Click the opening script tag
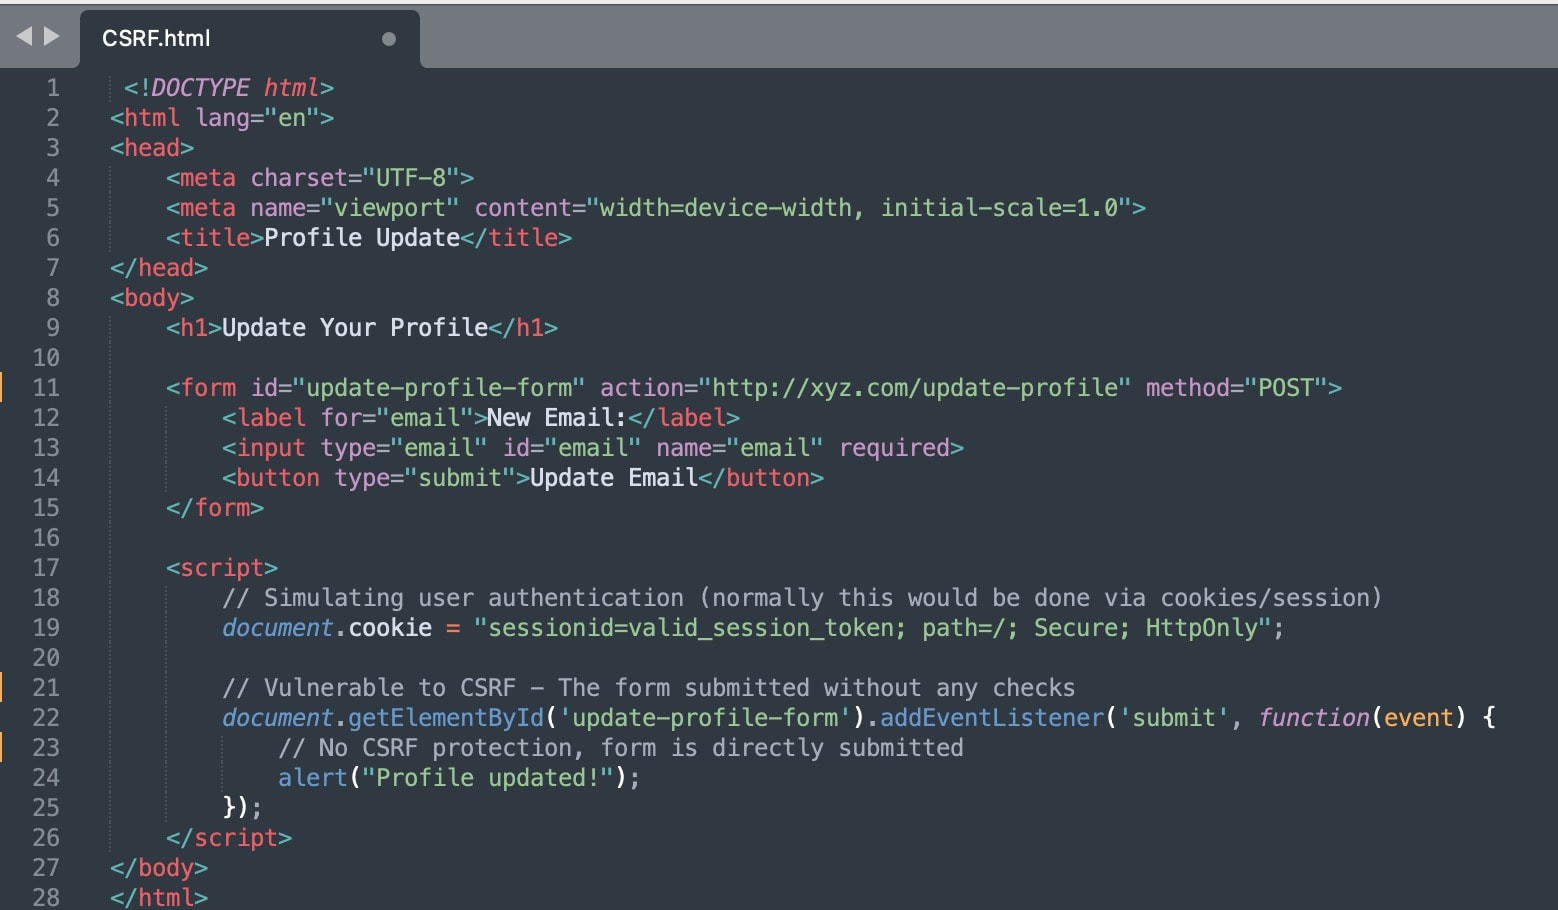This screenshot has width=1558, height=910. point(222,568)
